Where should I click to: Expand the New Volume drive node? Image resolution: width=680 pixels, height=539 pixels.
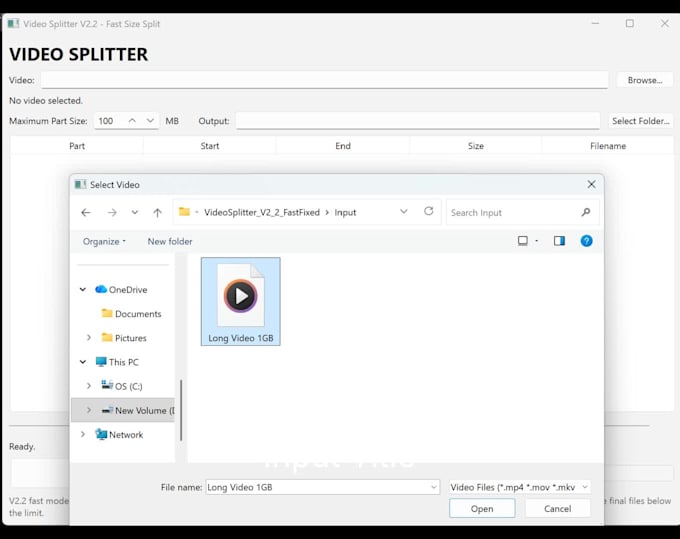tap(89, 410)
